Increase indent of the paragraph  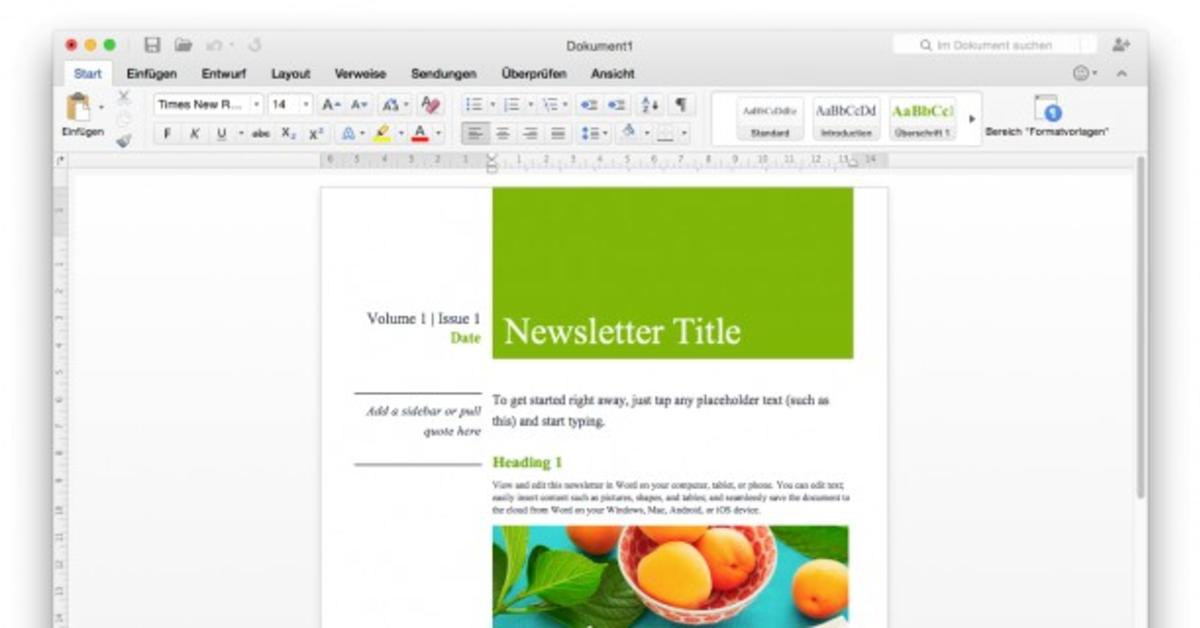click(x=617, y=104)
